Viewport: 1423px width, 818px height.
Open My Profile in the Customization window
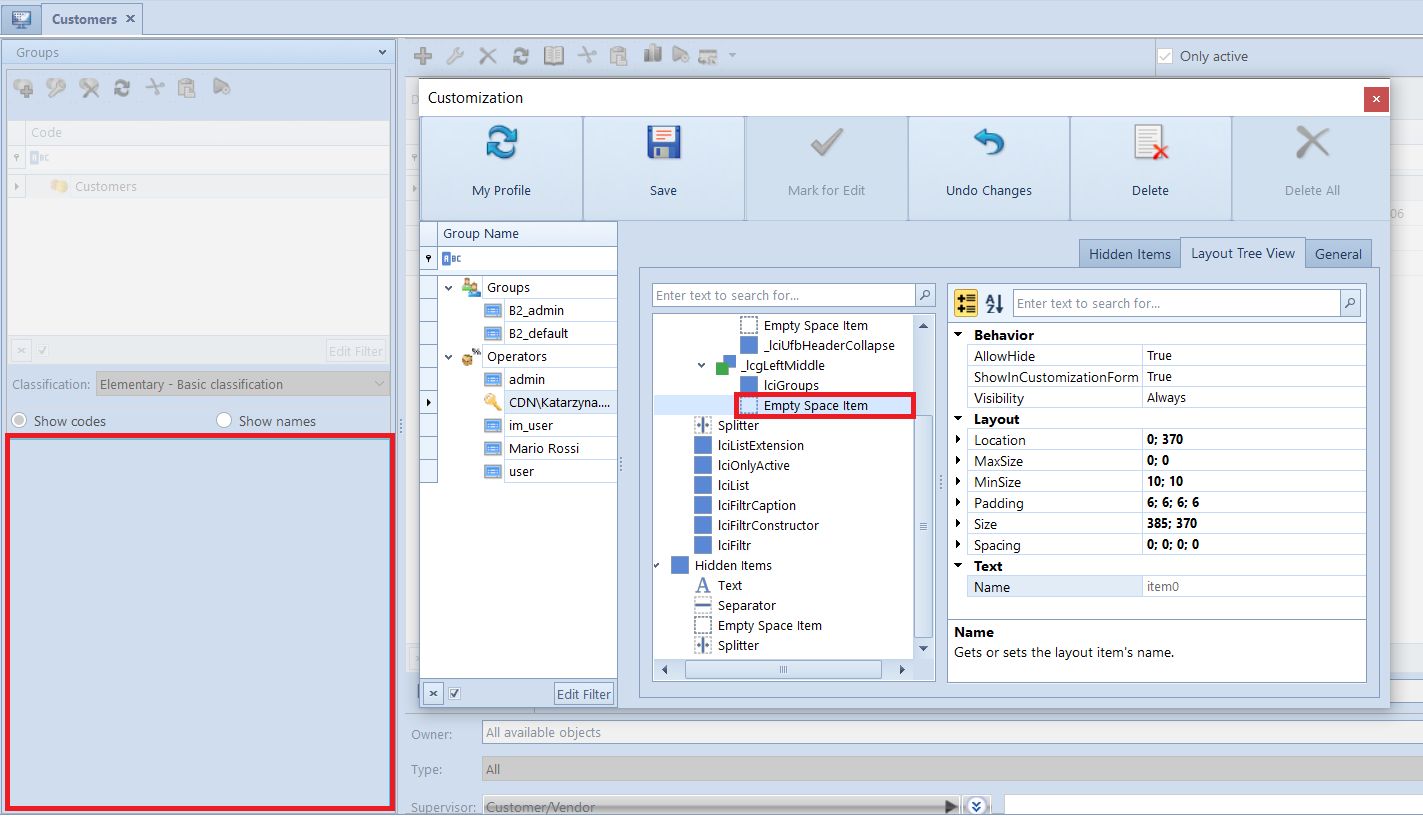click(x=501, y=168)
